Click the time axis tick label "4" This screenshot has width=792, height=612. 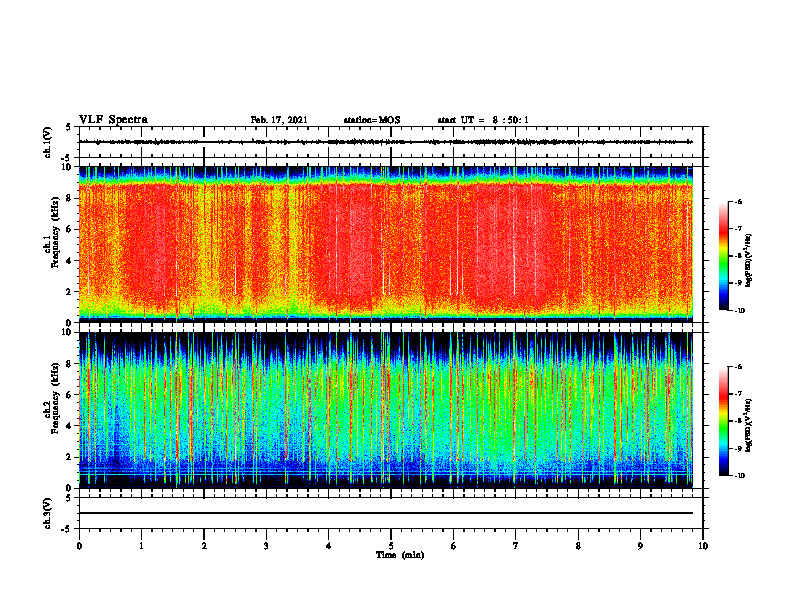(329, 546)
